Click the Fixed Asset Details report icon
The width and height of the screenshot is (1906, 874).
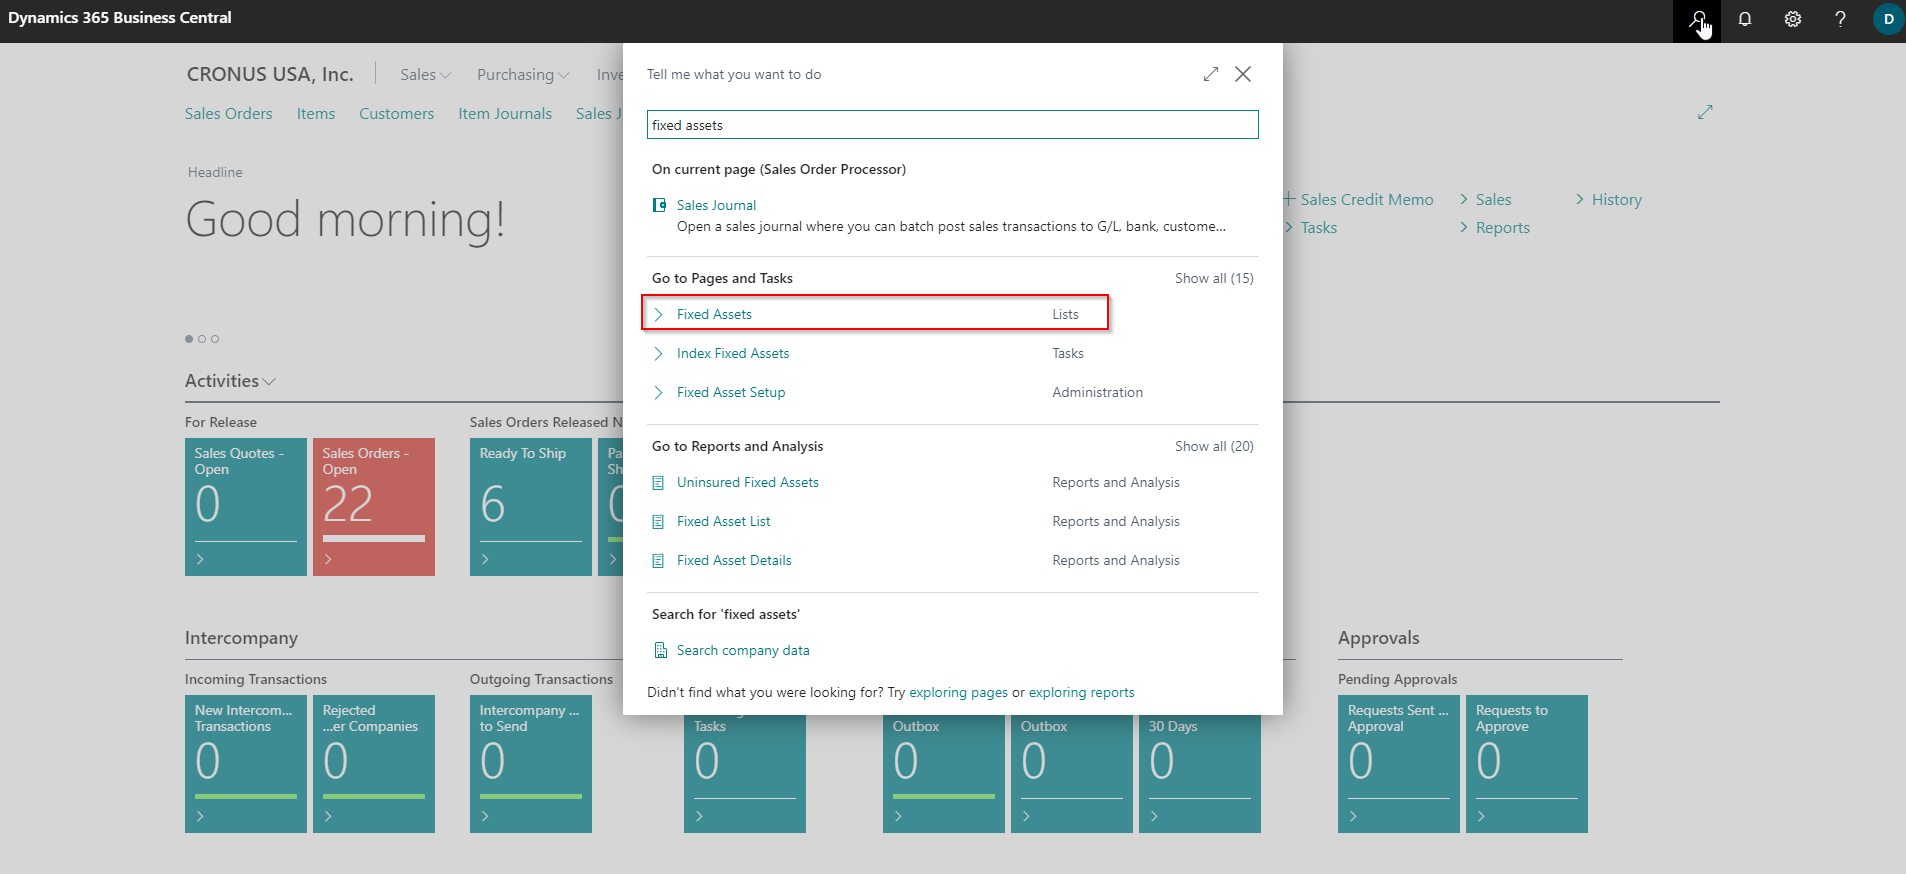(658, 561)
